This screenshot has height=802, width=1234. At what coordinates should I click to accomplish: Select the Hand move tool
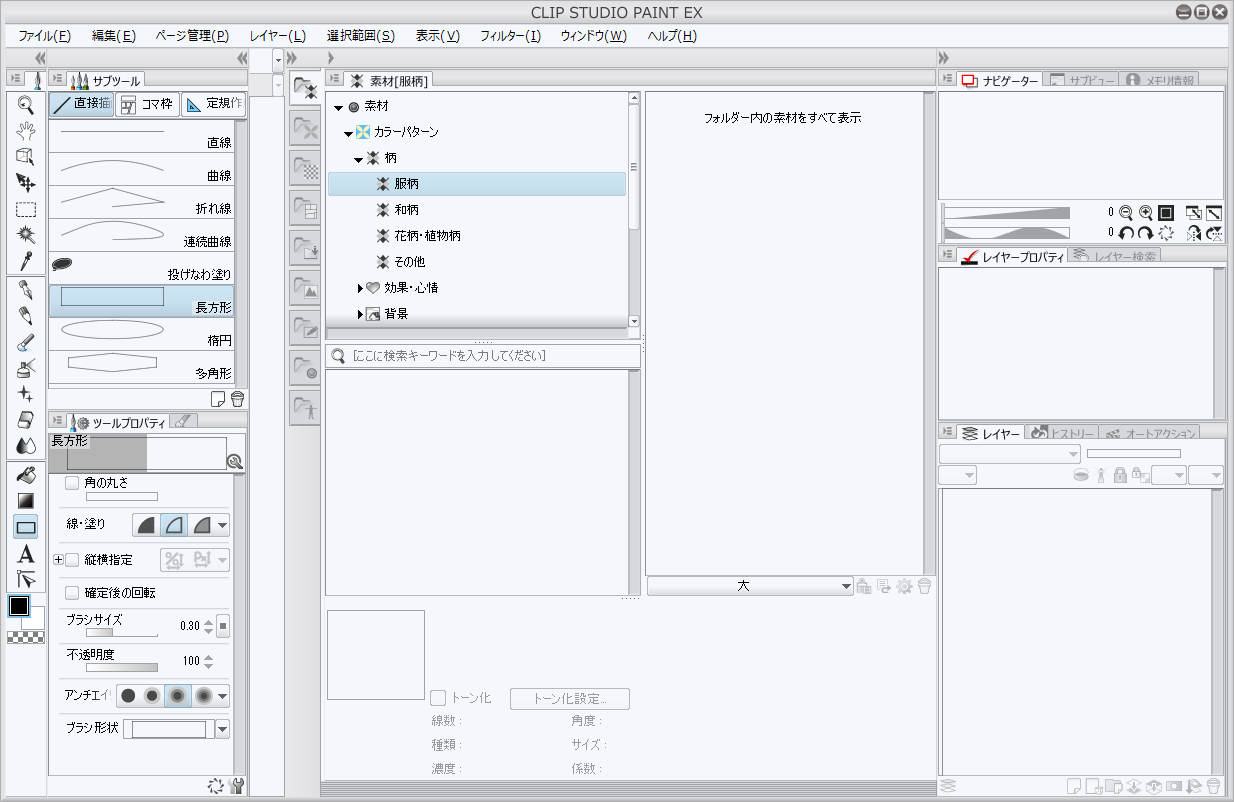26,130
